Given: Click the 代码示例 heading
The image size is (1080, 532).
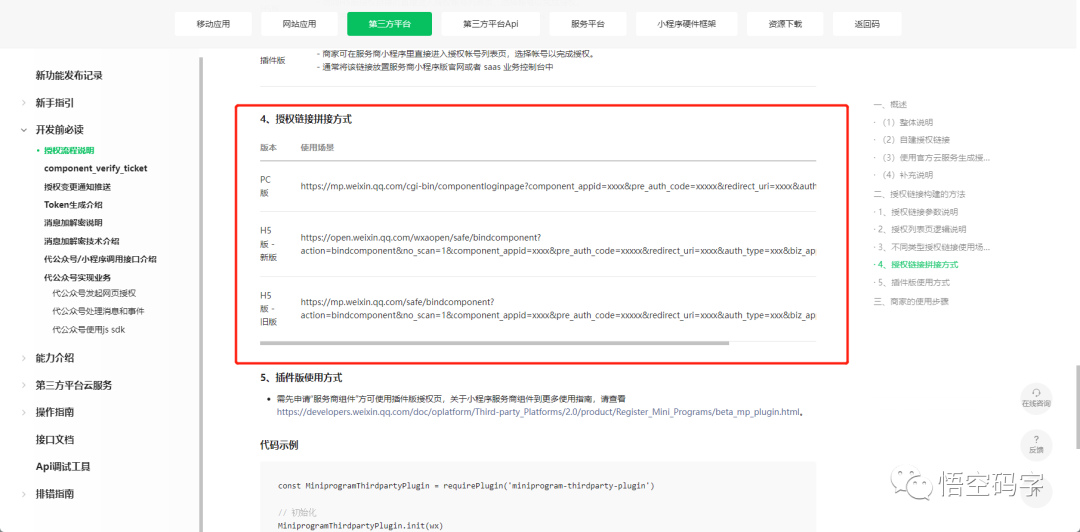Looking at the screenshot, I should [279, 445].
